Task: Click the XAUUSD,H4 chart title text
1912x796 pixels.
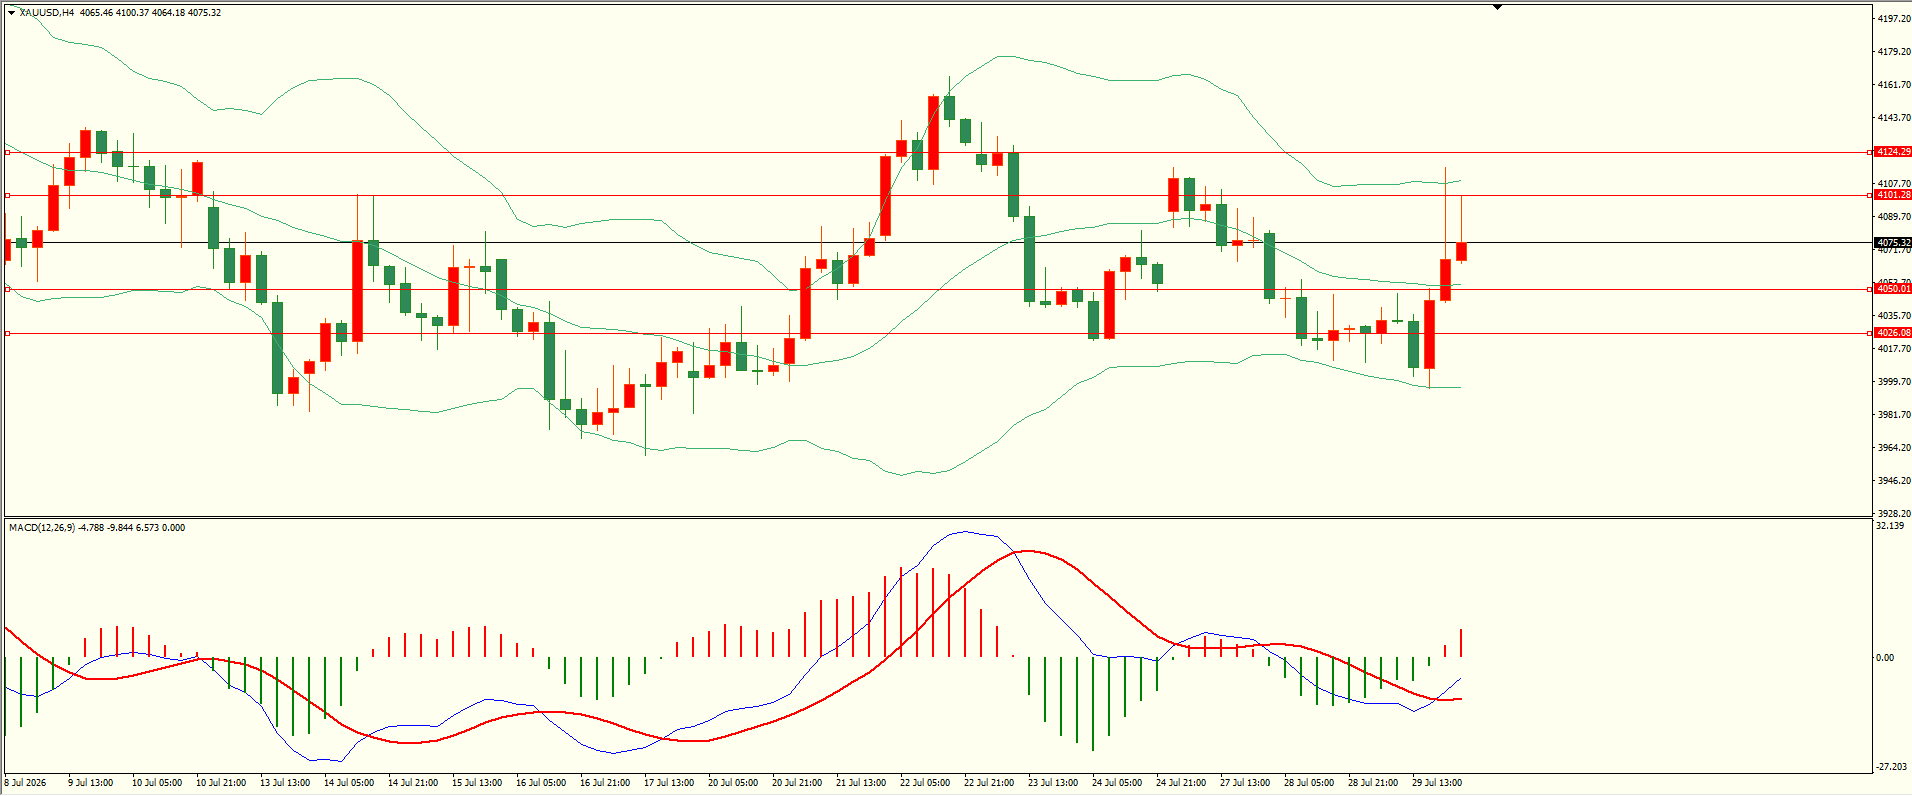Action: (x=47, y=13)
